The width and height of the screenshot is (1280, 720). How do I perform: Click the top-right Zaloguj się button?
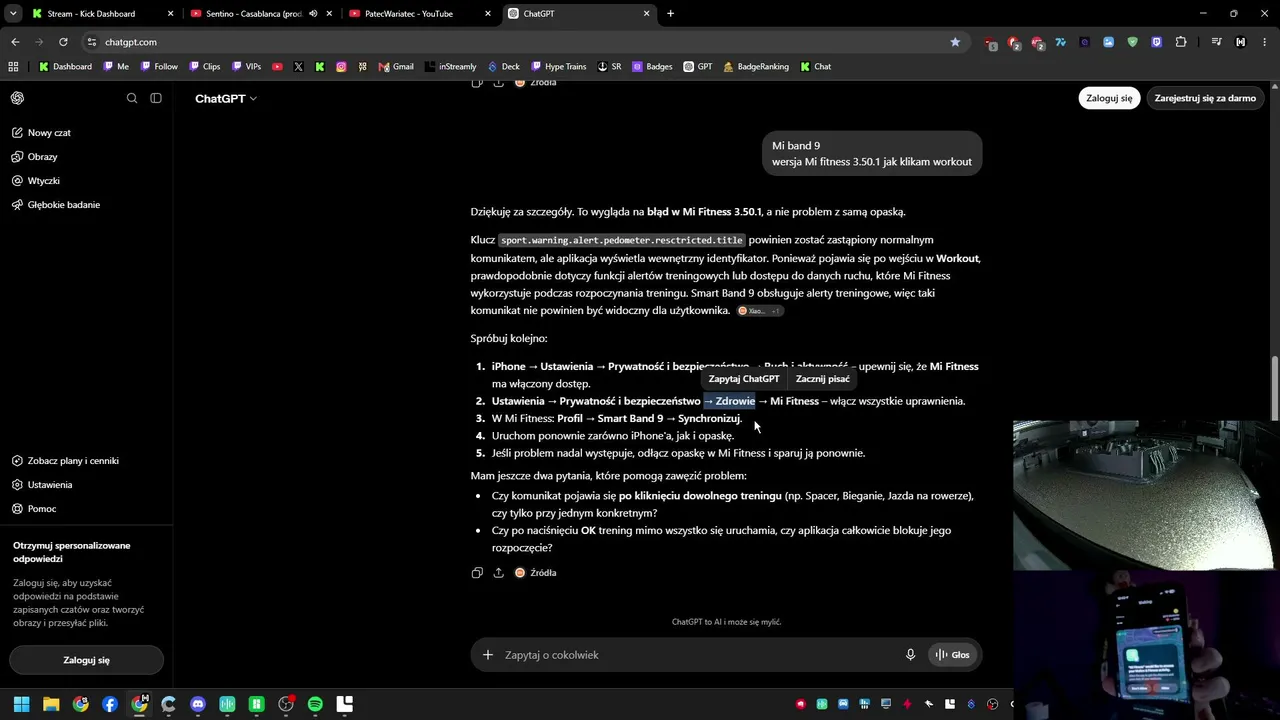click(1109, 98)
